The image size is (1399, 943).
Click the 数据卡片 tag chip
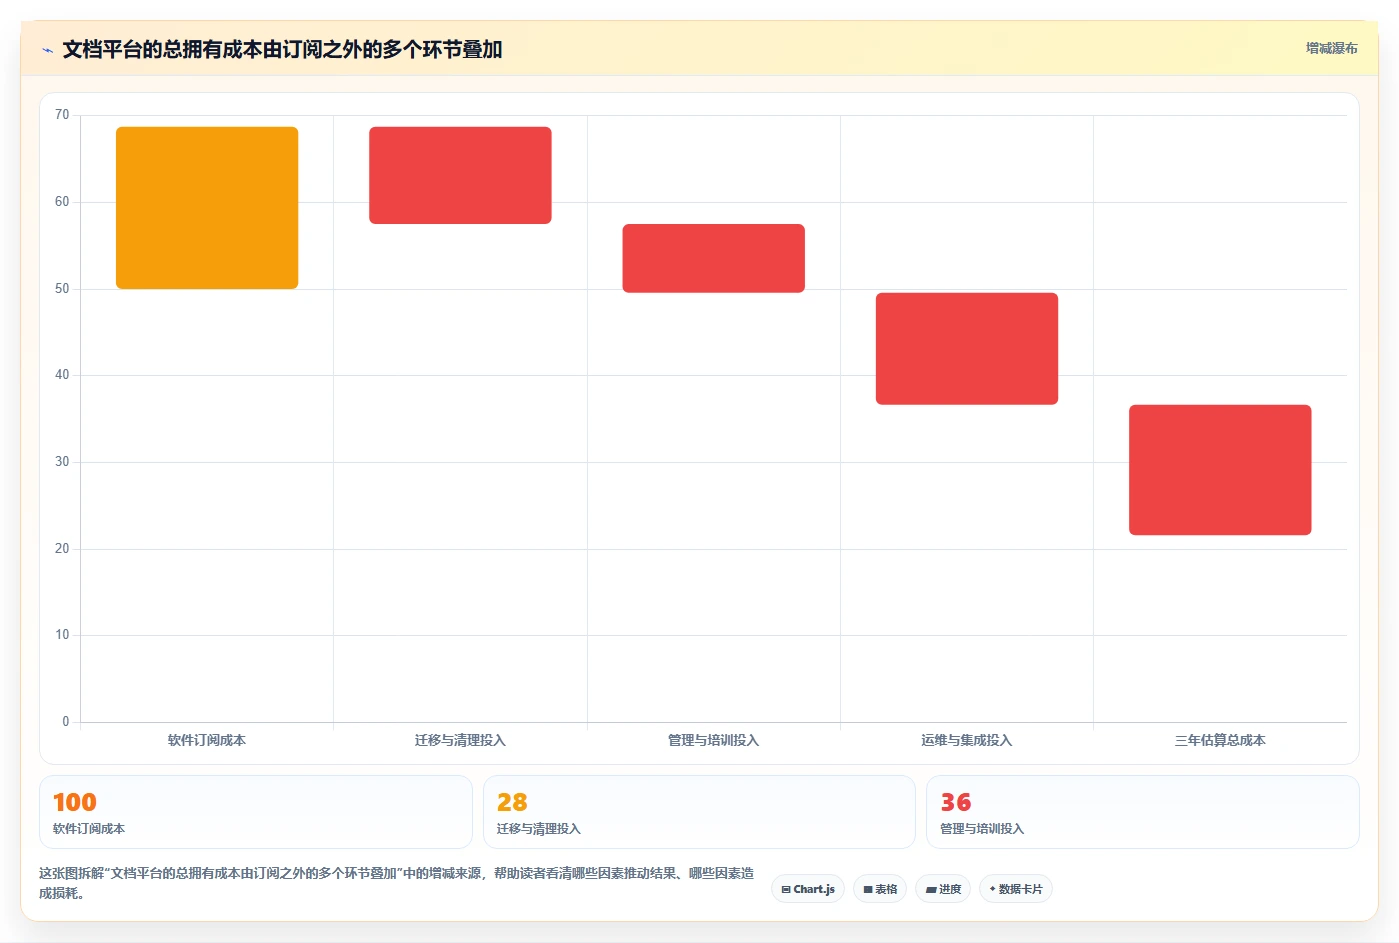pyautogui.click(x=1016, y=889)
